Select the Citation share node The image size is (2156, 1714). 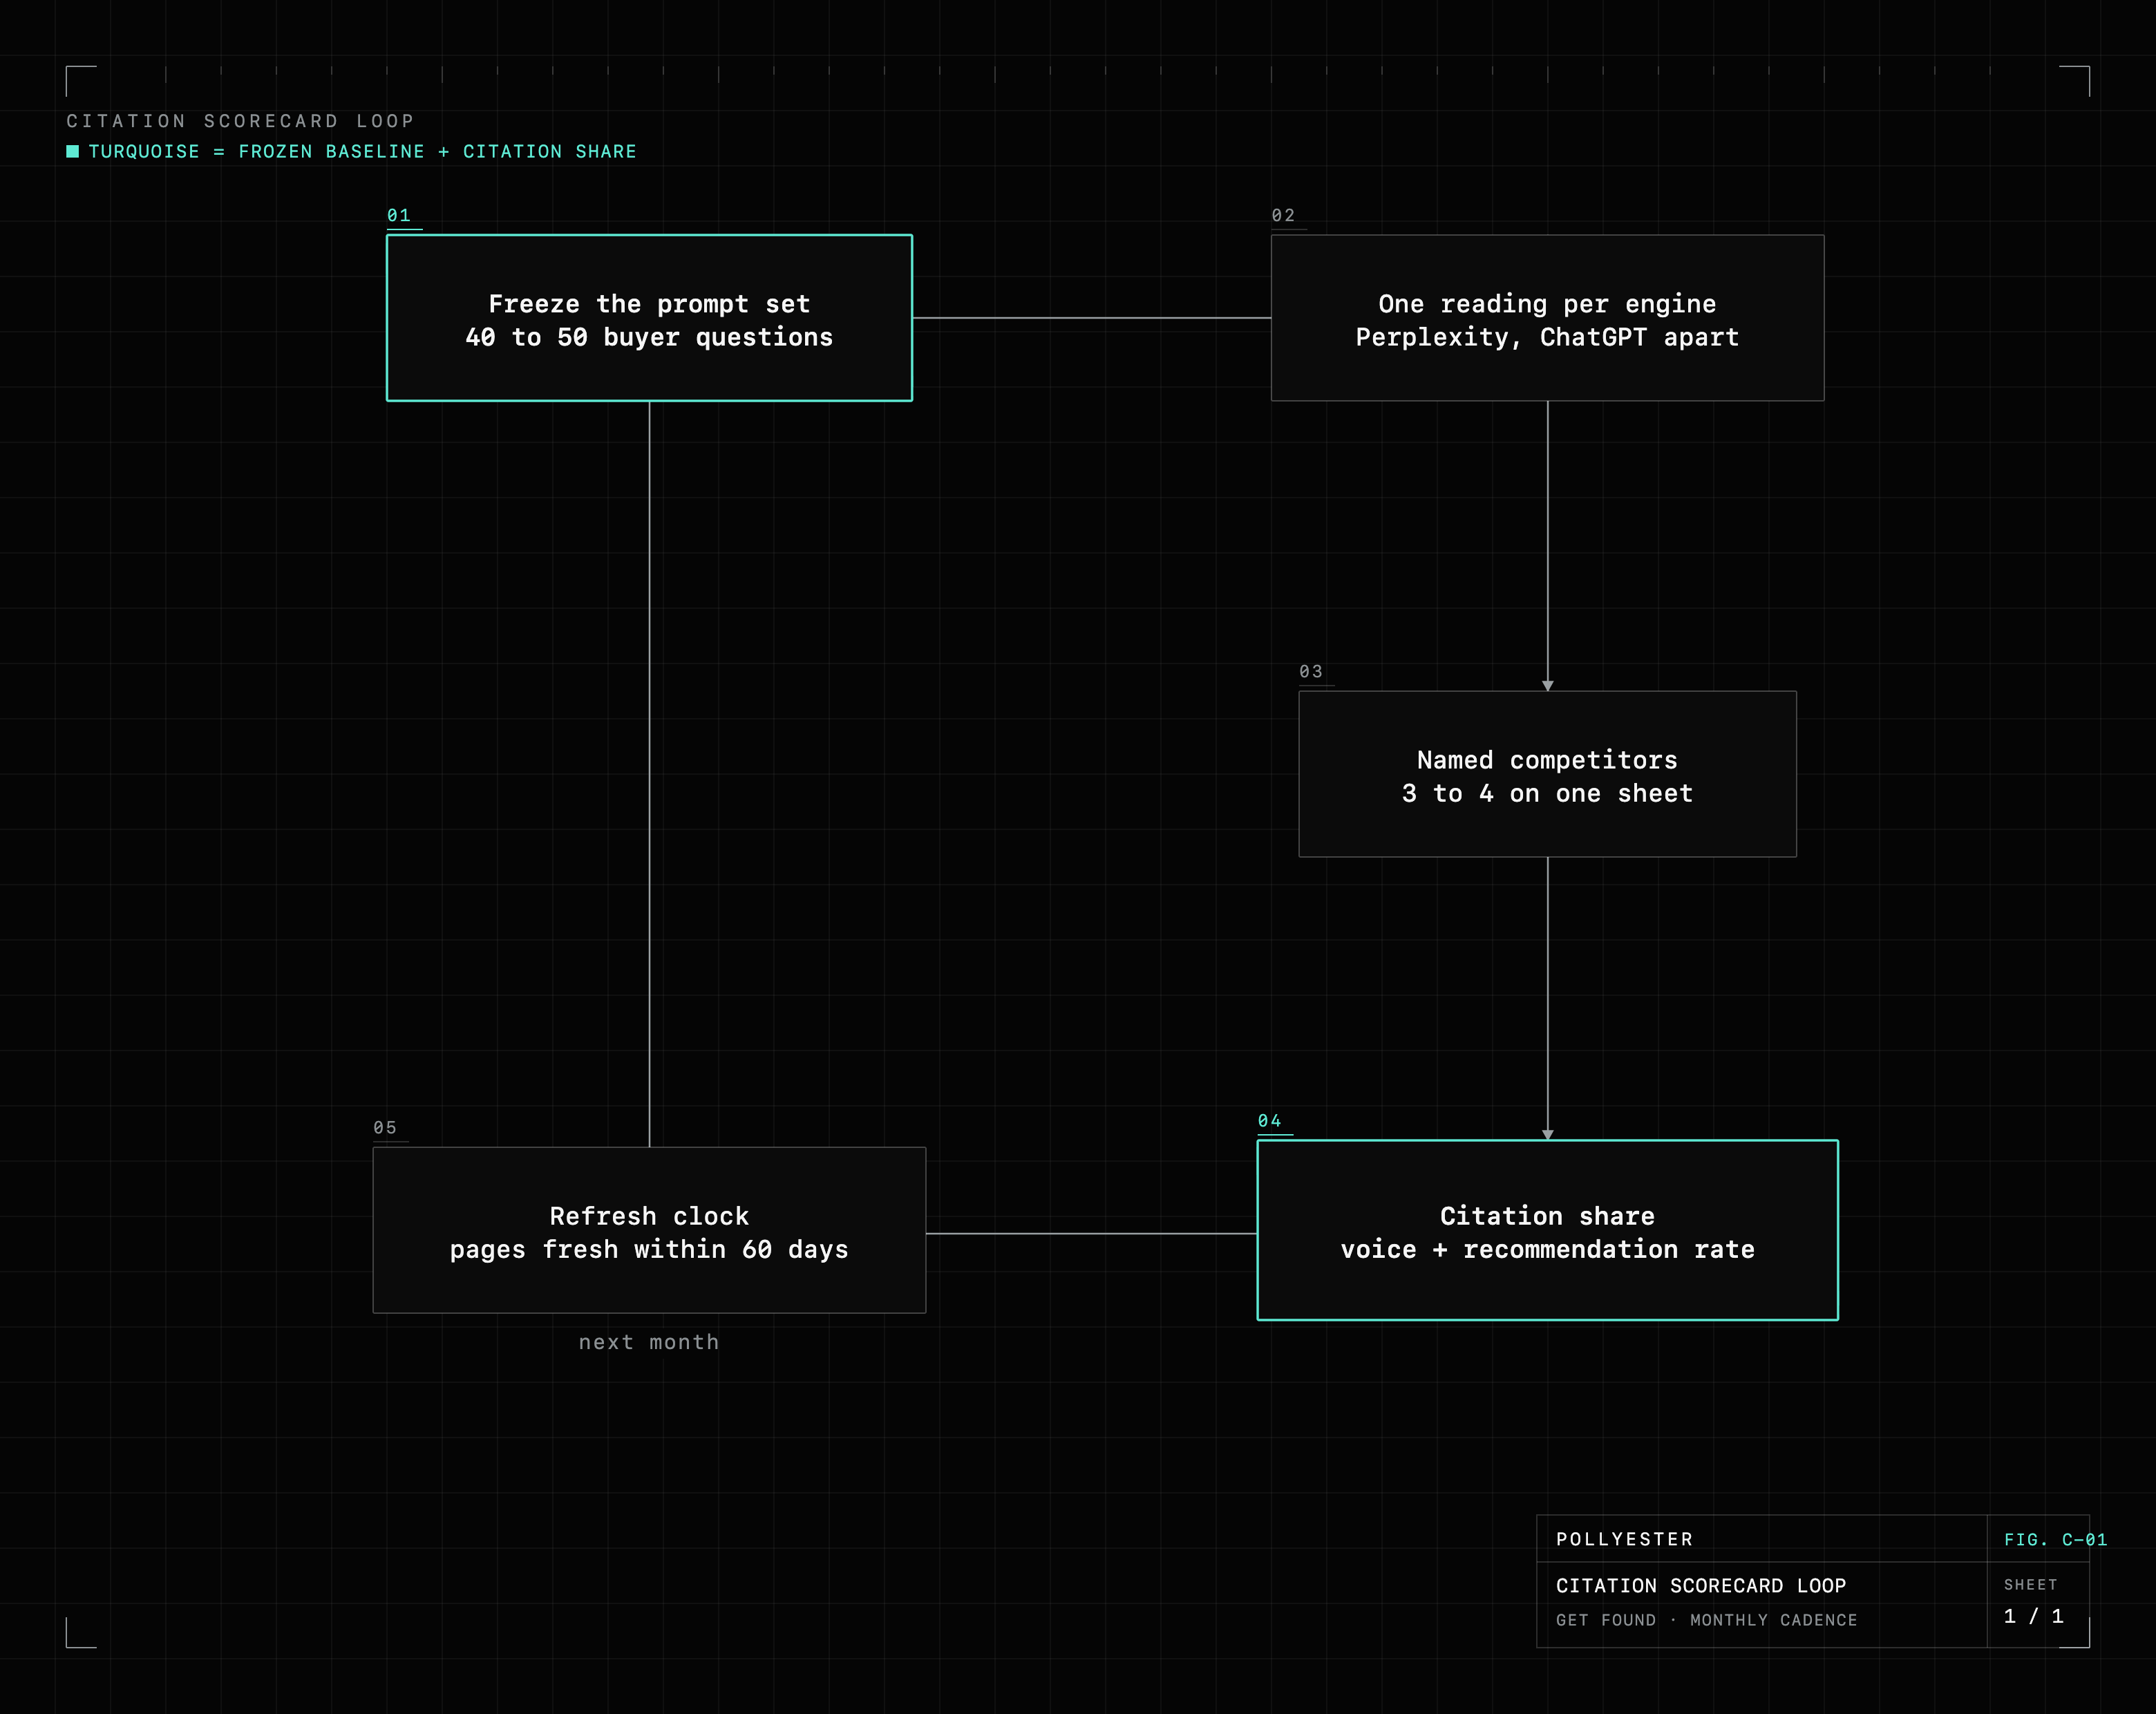(1547, 1230)
